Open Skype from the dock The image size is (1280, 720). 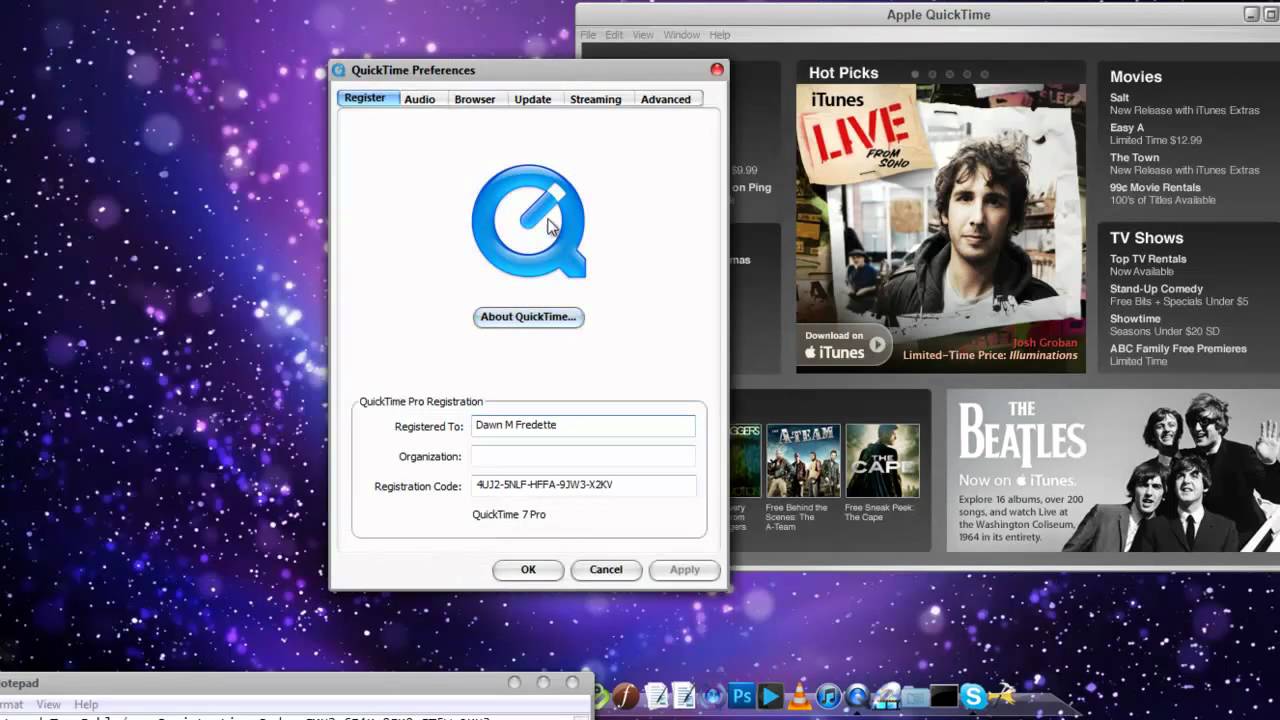pos(973,696)
